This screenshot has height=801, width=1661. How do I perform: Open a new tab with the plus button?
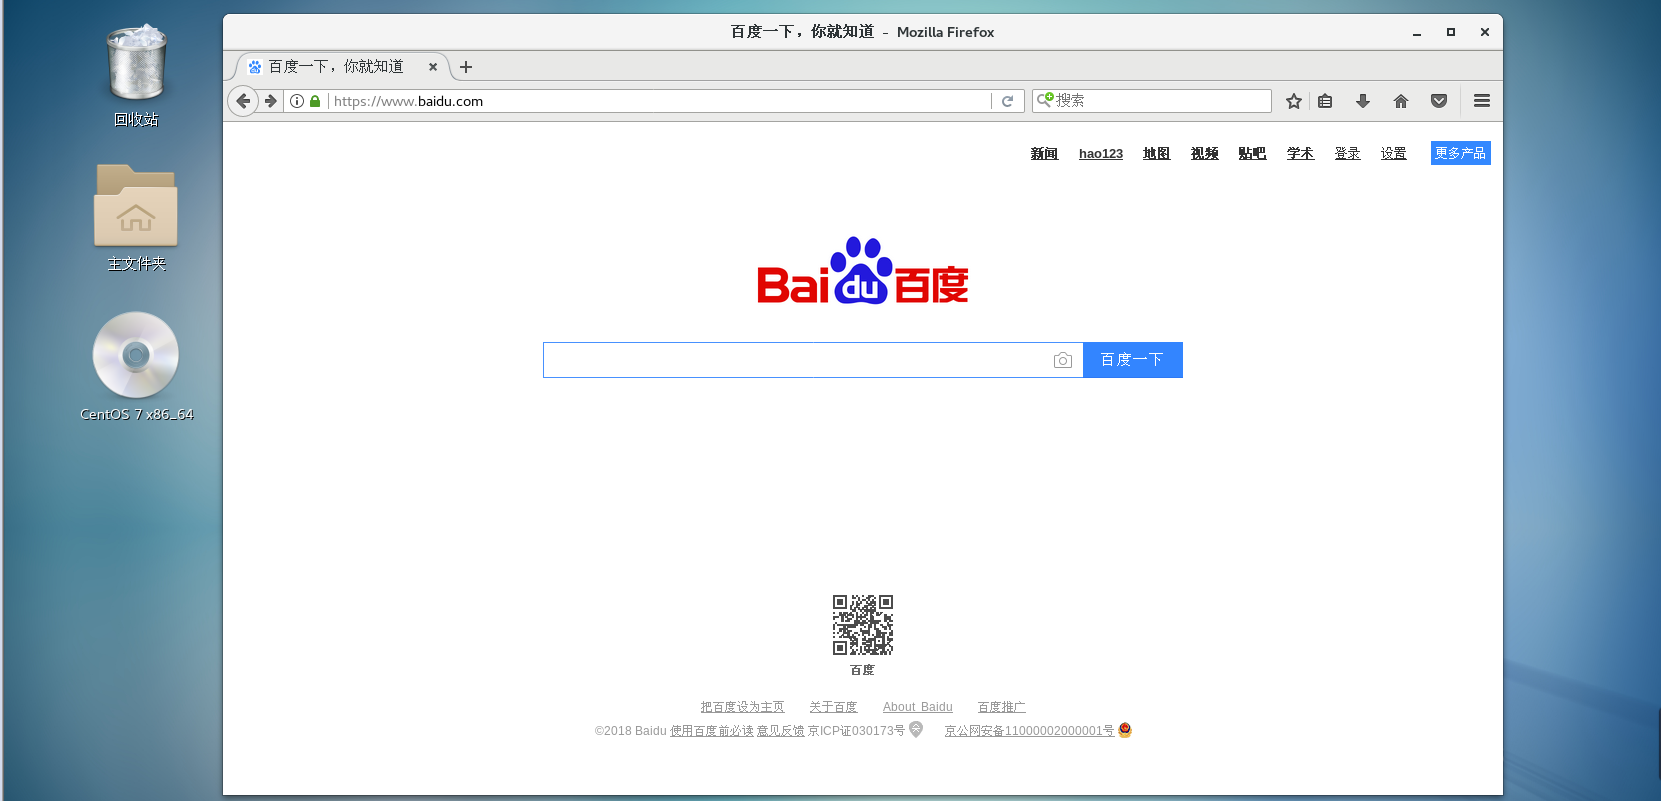pos(466,67)
